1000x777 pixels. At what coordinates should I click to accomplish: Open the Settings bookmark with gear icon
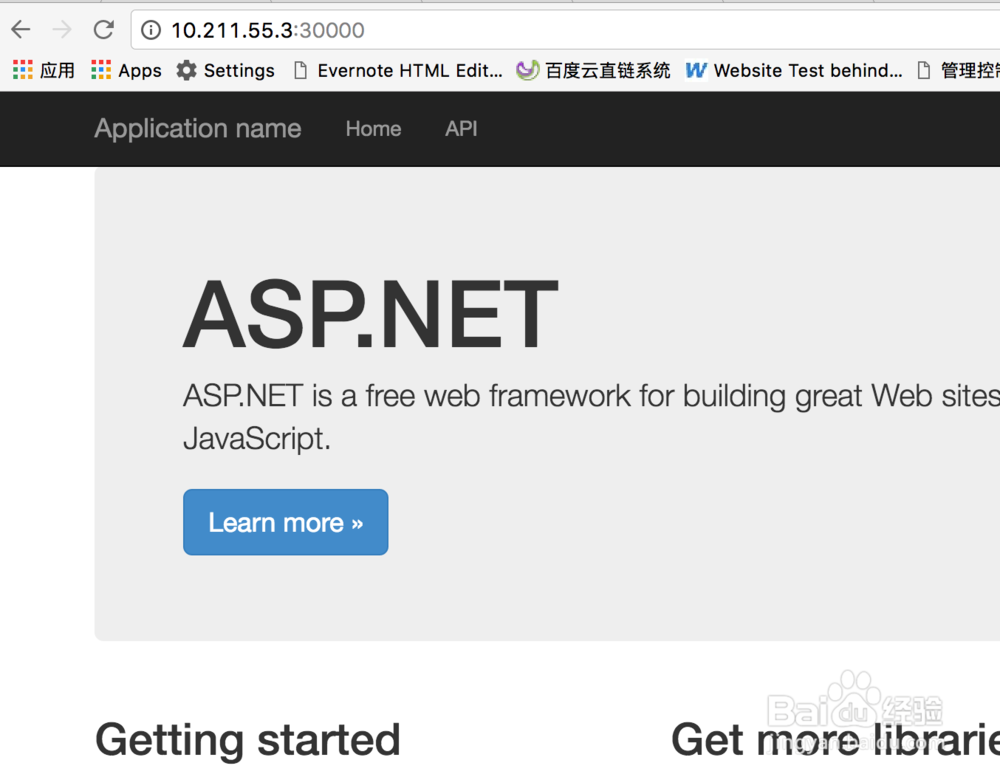click(x=226, y=70)
